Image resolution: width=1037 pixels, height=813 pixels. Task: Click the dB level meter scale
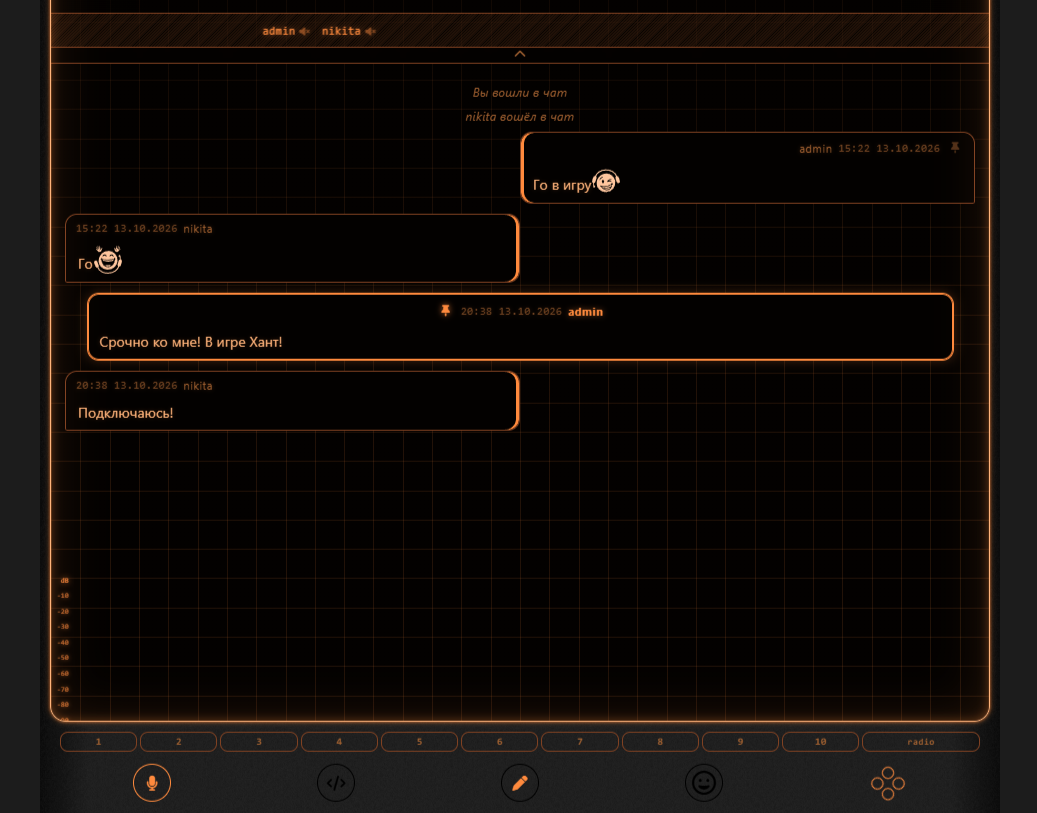[63, 648]
